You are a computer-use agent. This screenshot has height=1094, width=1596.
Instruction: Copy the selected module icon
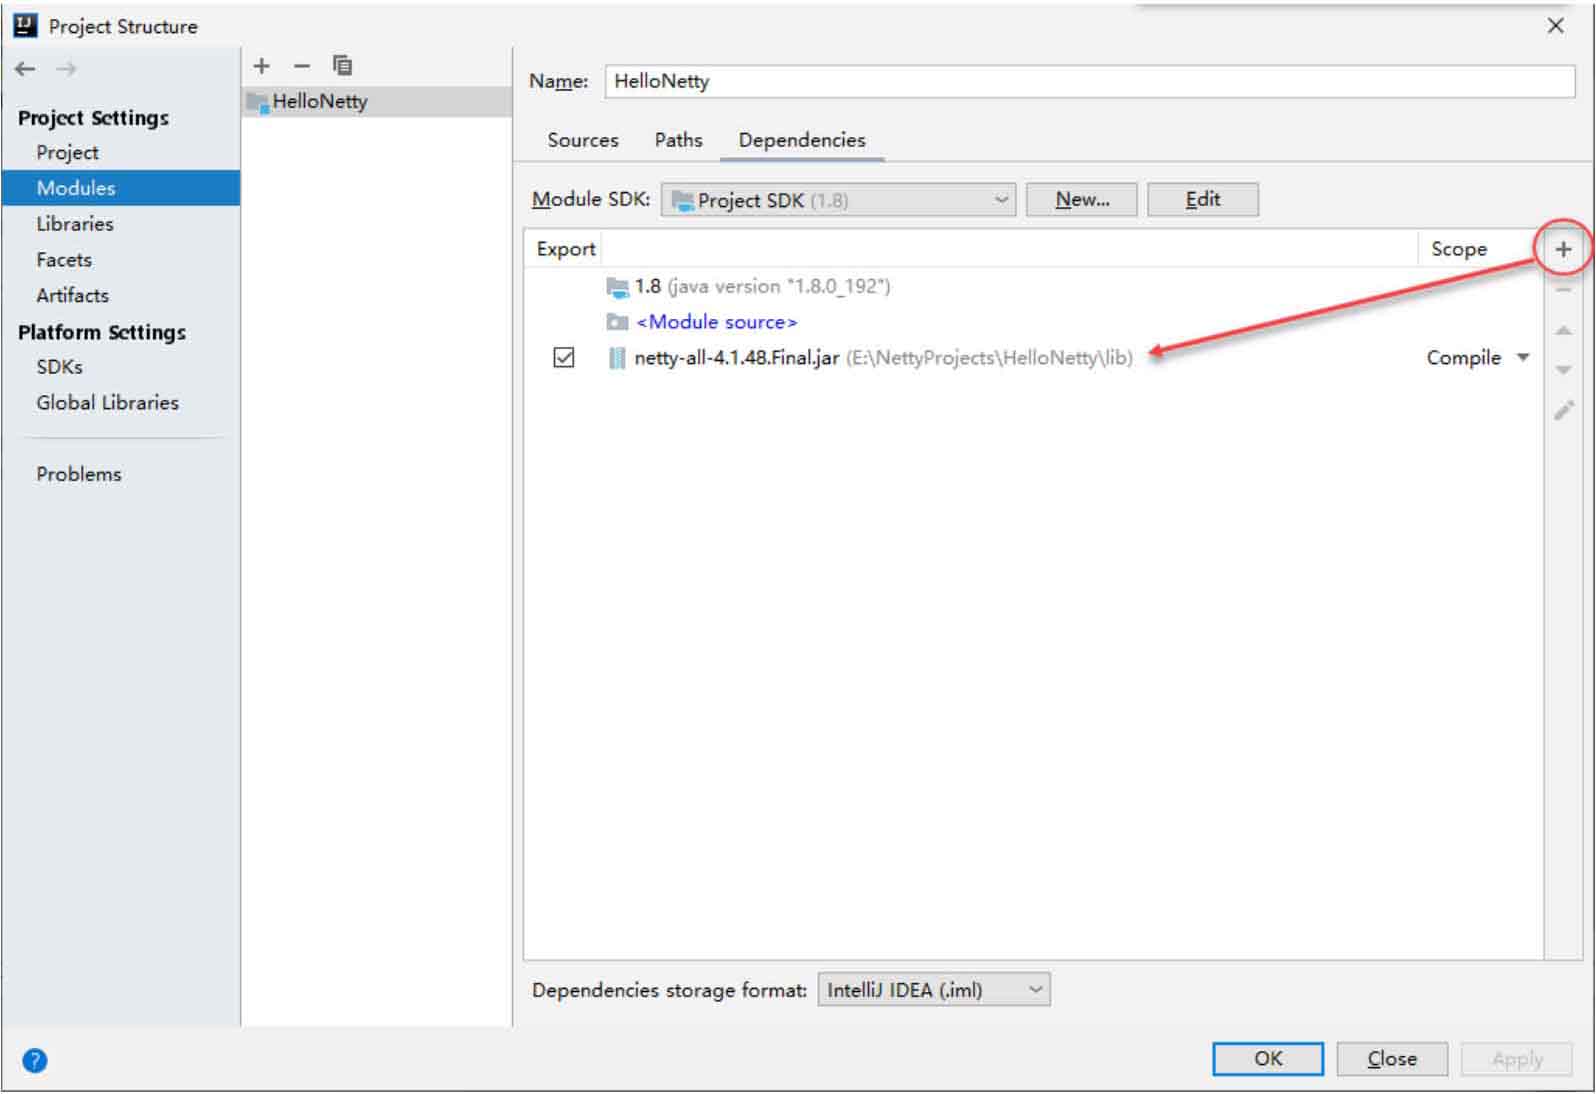point(342,66)
